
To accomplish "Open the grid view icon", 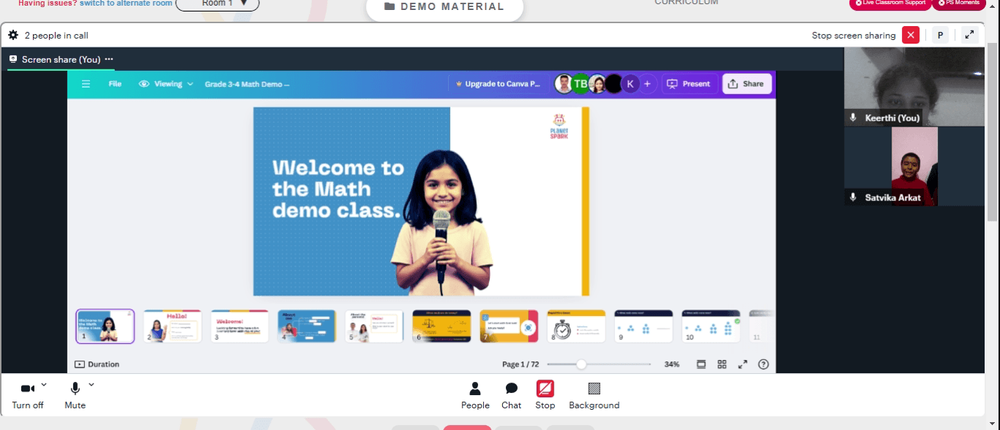I will [x=722, y=364].
